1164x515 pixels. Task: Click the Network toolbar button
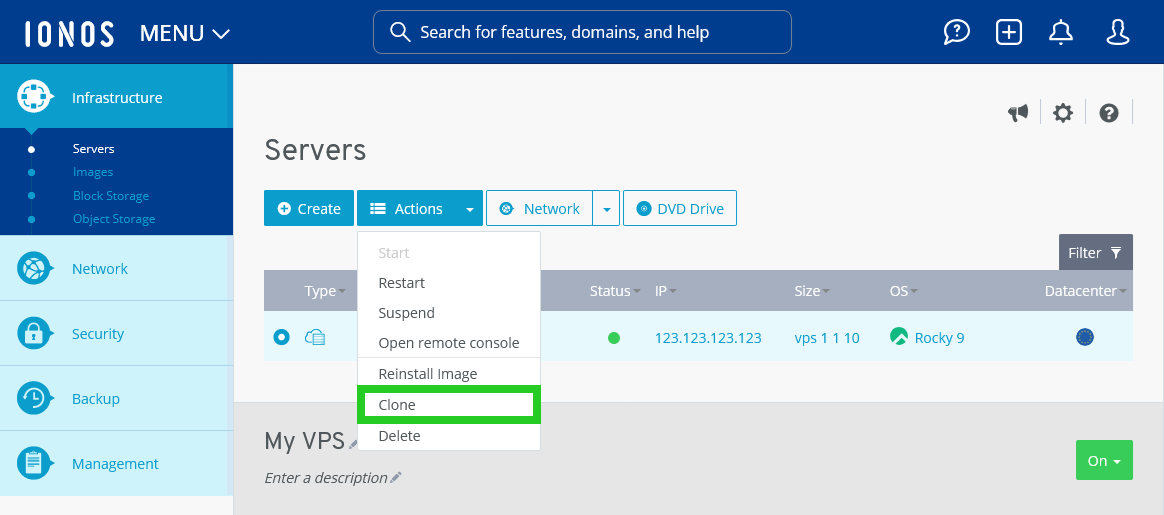point(540,209)
